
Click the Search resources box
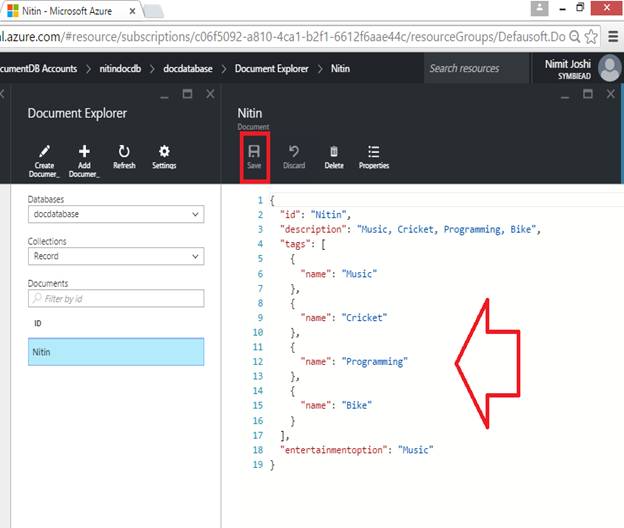[476, 68]
